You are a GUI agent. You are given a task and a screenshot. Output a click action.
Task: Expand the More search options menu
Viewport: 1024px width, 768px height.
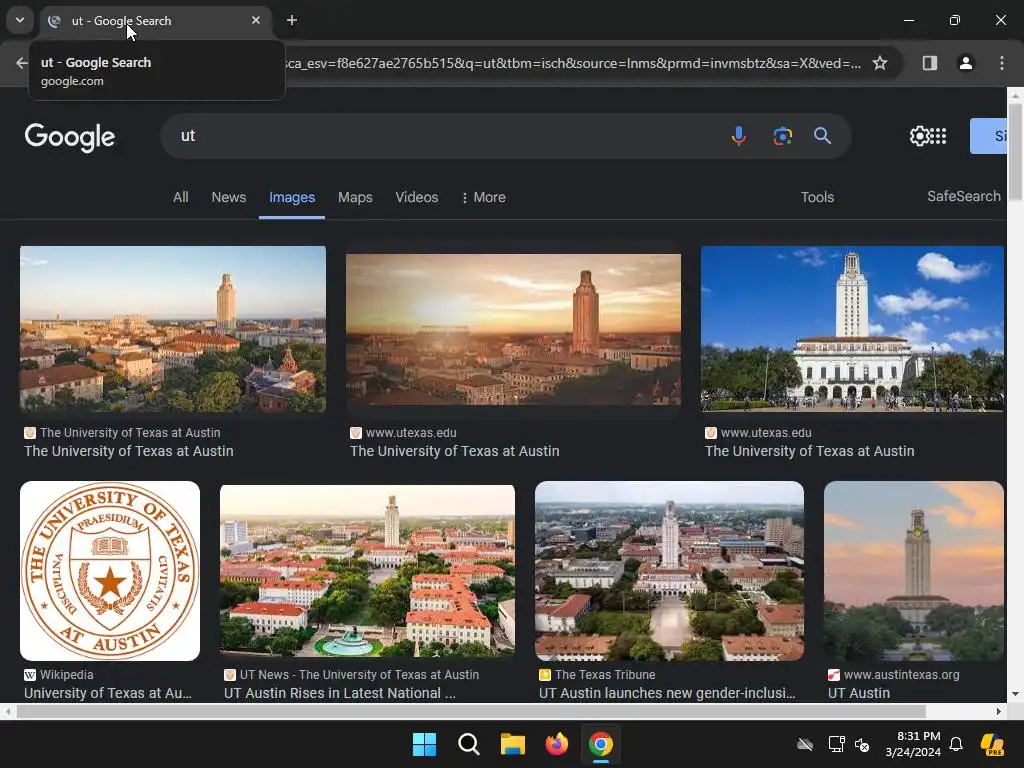coord(484,197)
